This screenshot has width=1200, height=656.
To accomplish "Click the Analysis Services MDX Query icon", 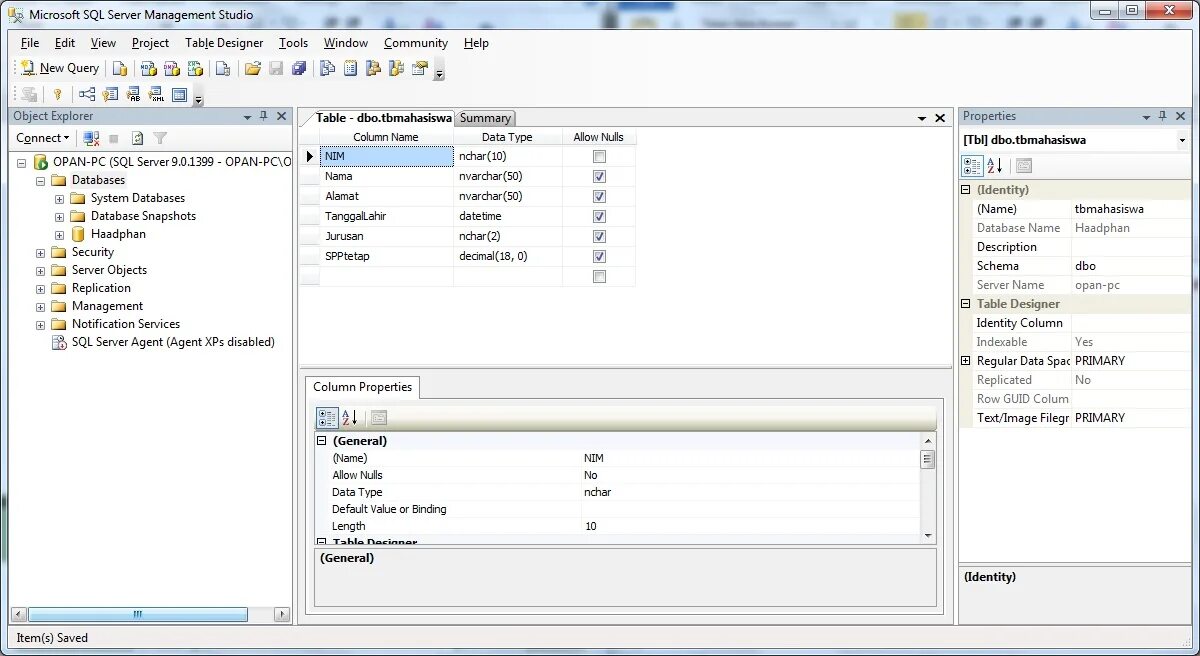I will coord(148,68).
